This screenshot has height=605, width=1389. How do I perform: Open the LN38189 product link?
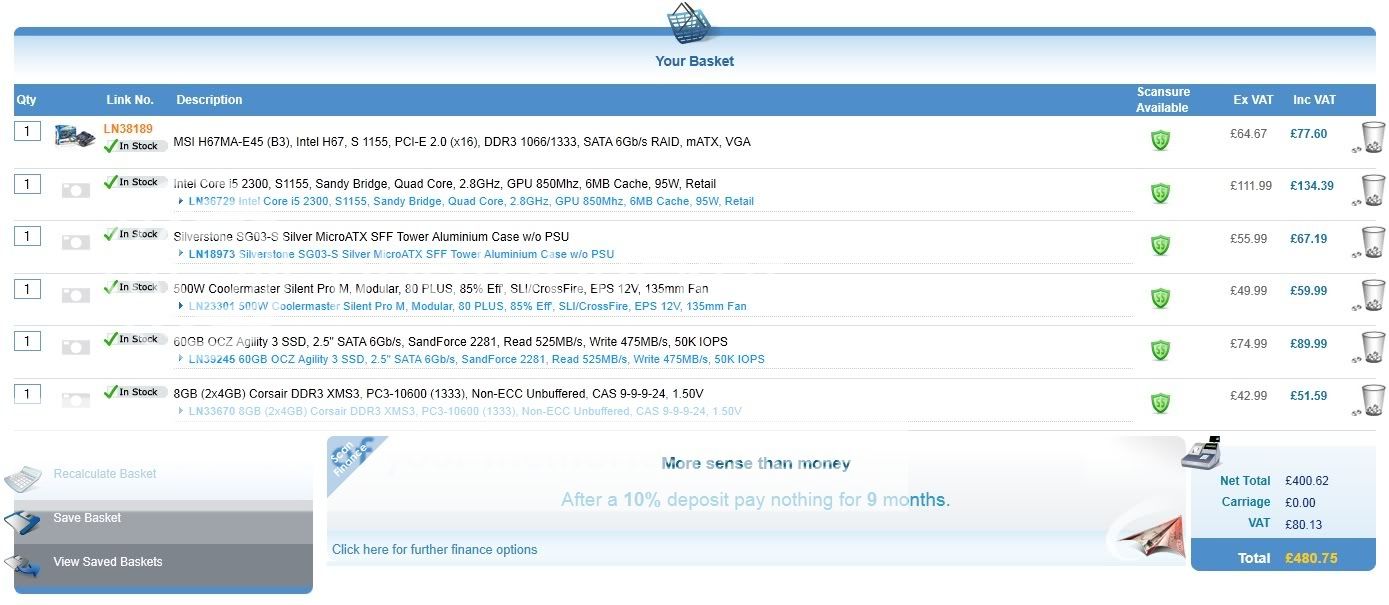[x=128, y=129]
